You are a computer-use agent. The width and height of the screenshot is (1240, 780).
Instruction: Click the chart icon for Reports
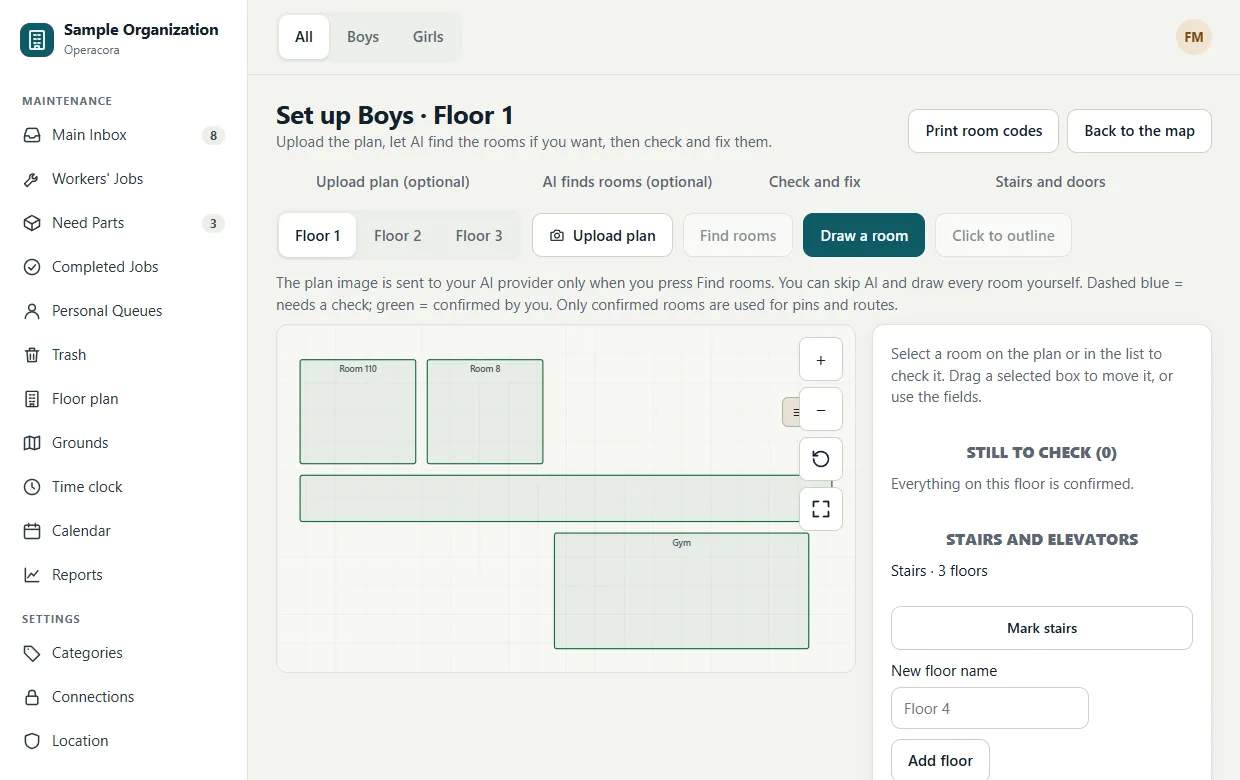pos(32,575)
